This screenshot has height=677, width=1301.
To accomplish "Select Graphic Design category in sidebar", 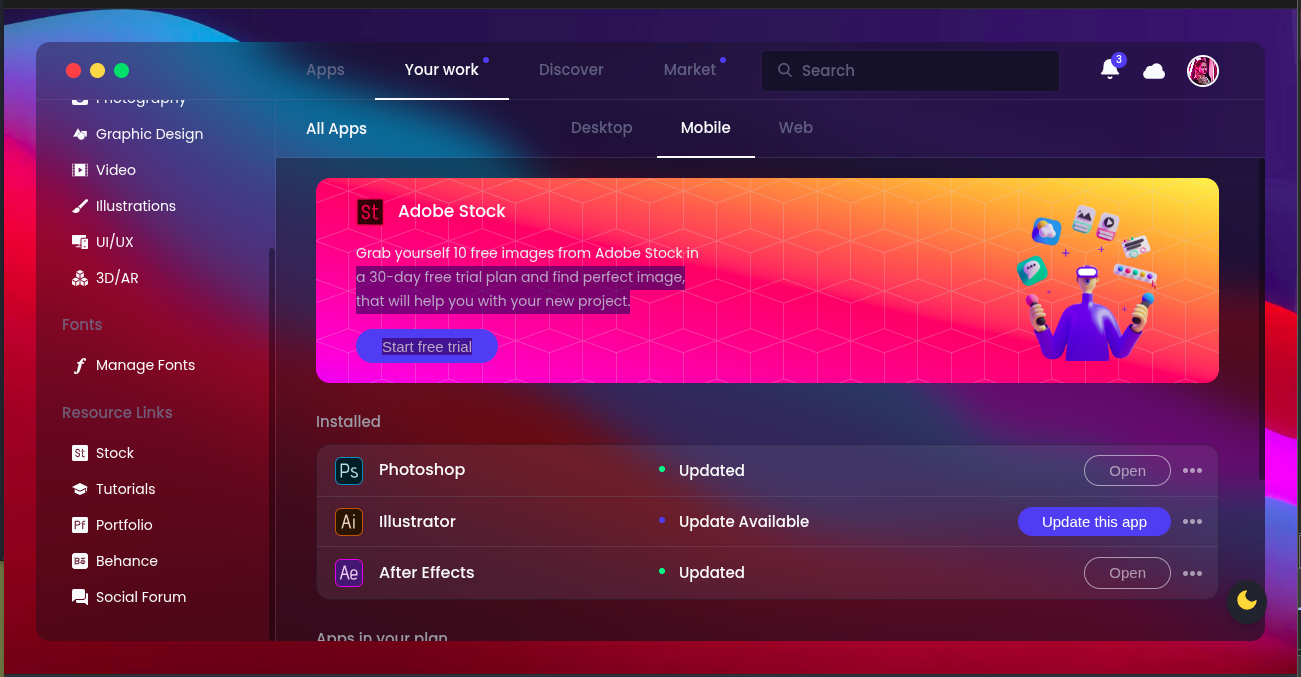I will pos(149,134).
